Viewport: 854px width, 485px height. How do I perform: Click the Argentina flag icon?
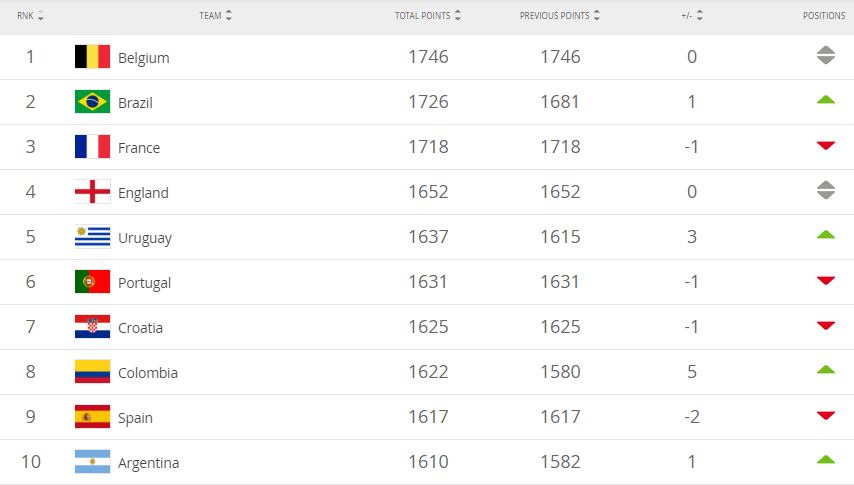92,462
